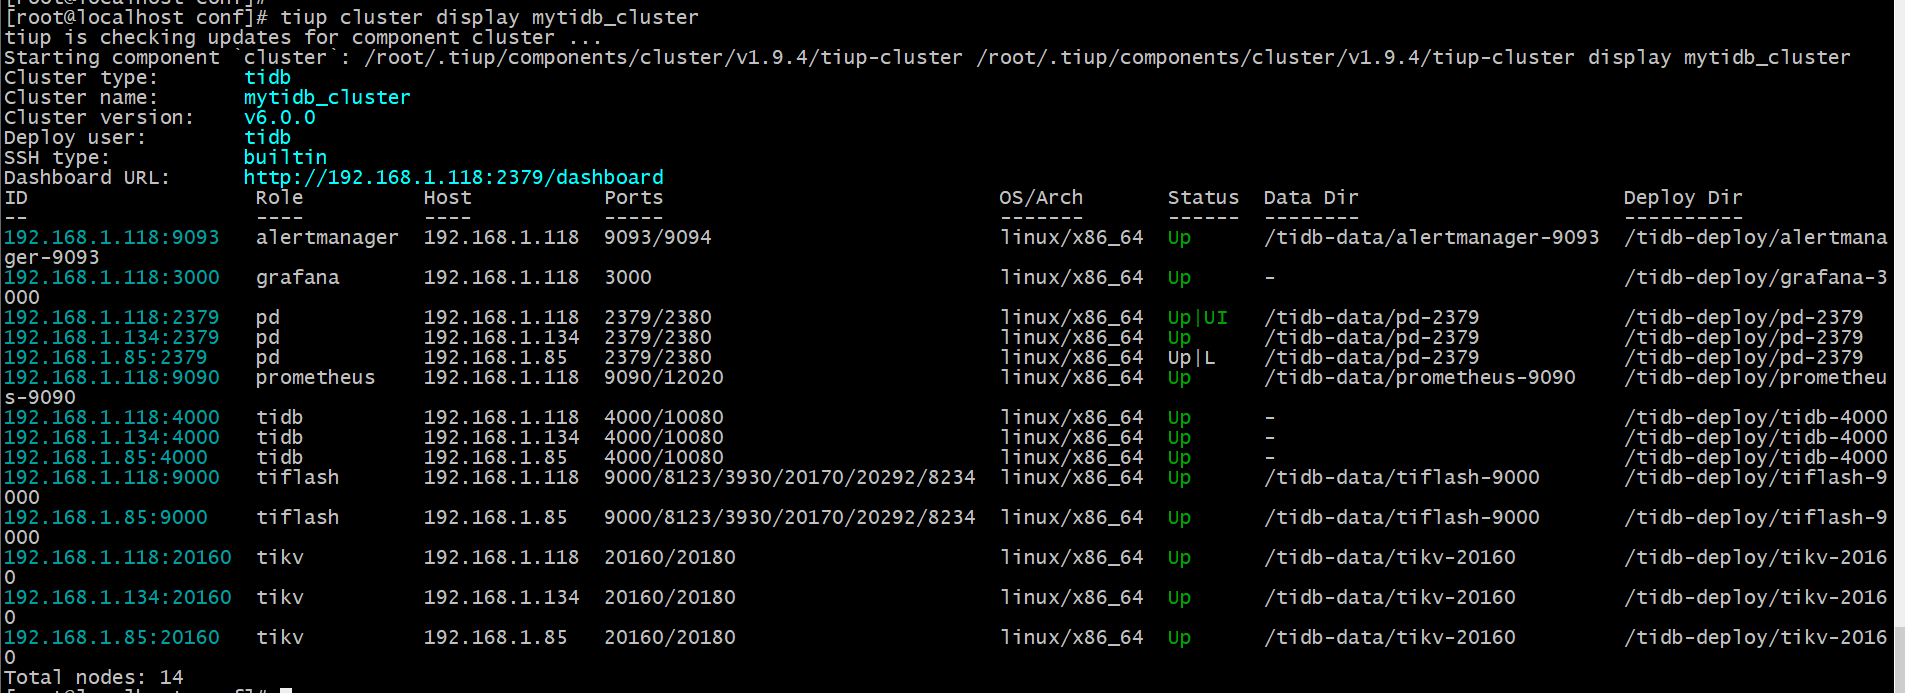
Task: Select node ID 192.168.1.118:9093
Action: [111, 237]
